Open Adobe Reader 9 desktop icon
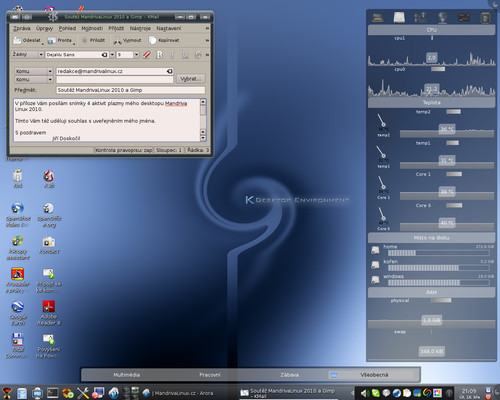The width and height of the screenshot is (500, 400). pos(49,306)
